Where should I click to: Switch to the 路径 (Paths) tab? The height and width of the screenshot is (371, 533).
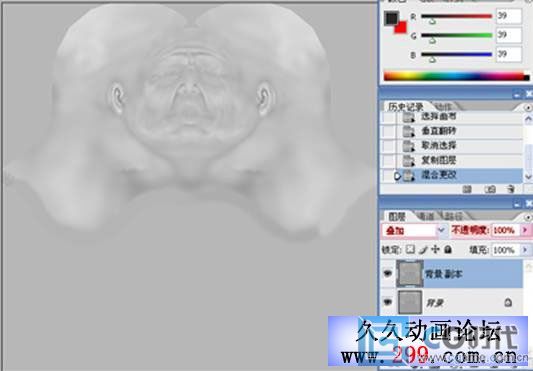[x=453, y=216]
